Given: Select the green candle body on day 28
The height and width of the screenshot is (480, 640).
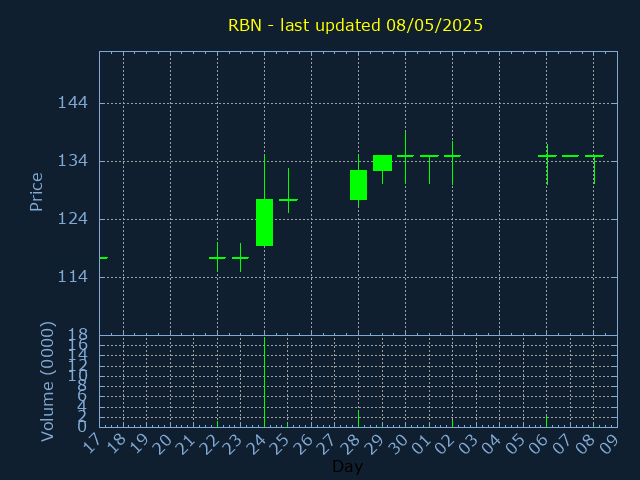Looking at the screenshot, I should (358, 185).
